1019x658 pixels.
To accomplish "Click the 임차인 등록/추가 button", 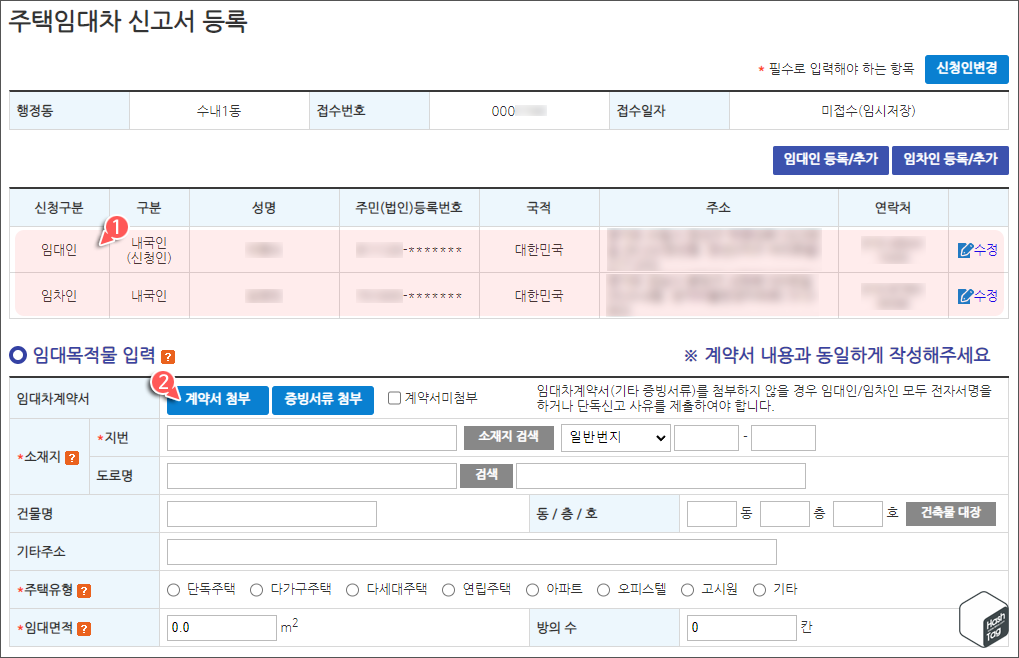I will coord(949,160).
